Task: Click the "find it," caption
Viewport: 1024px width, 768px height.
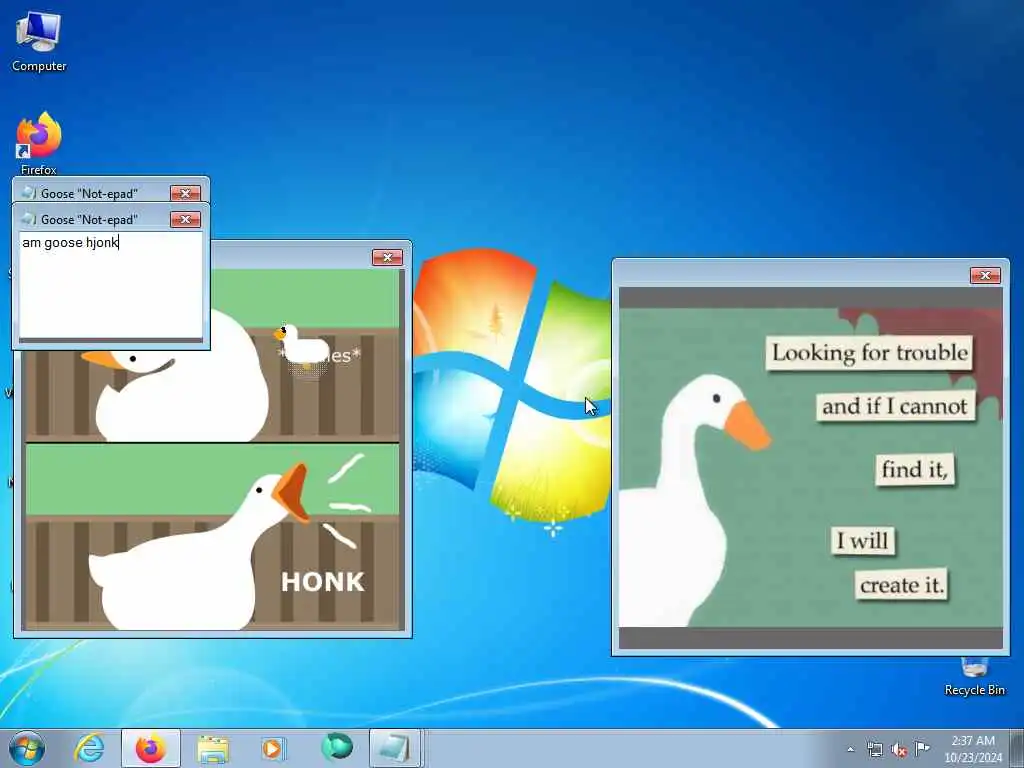Action: [x=914, y=469]
